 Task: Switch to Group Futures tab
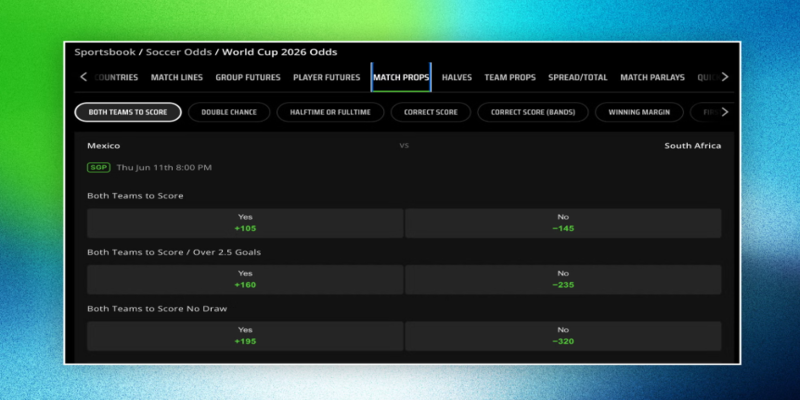pos(248,78)
